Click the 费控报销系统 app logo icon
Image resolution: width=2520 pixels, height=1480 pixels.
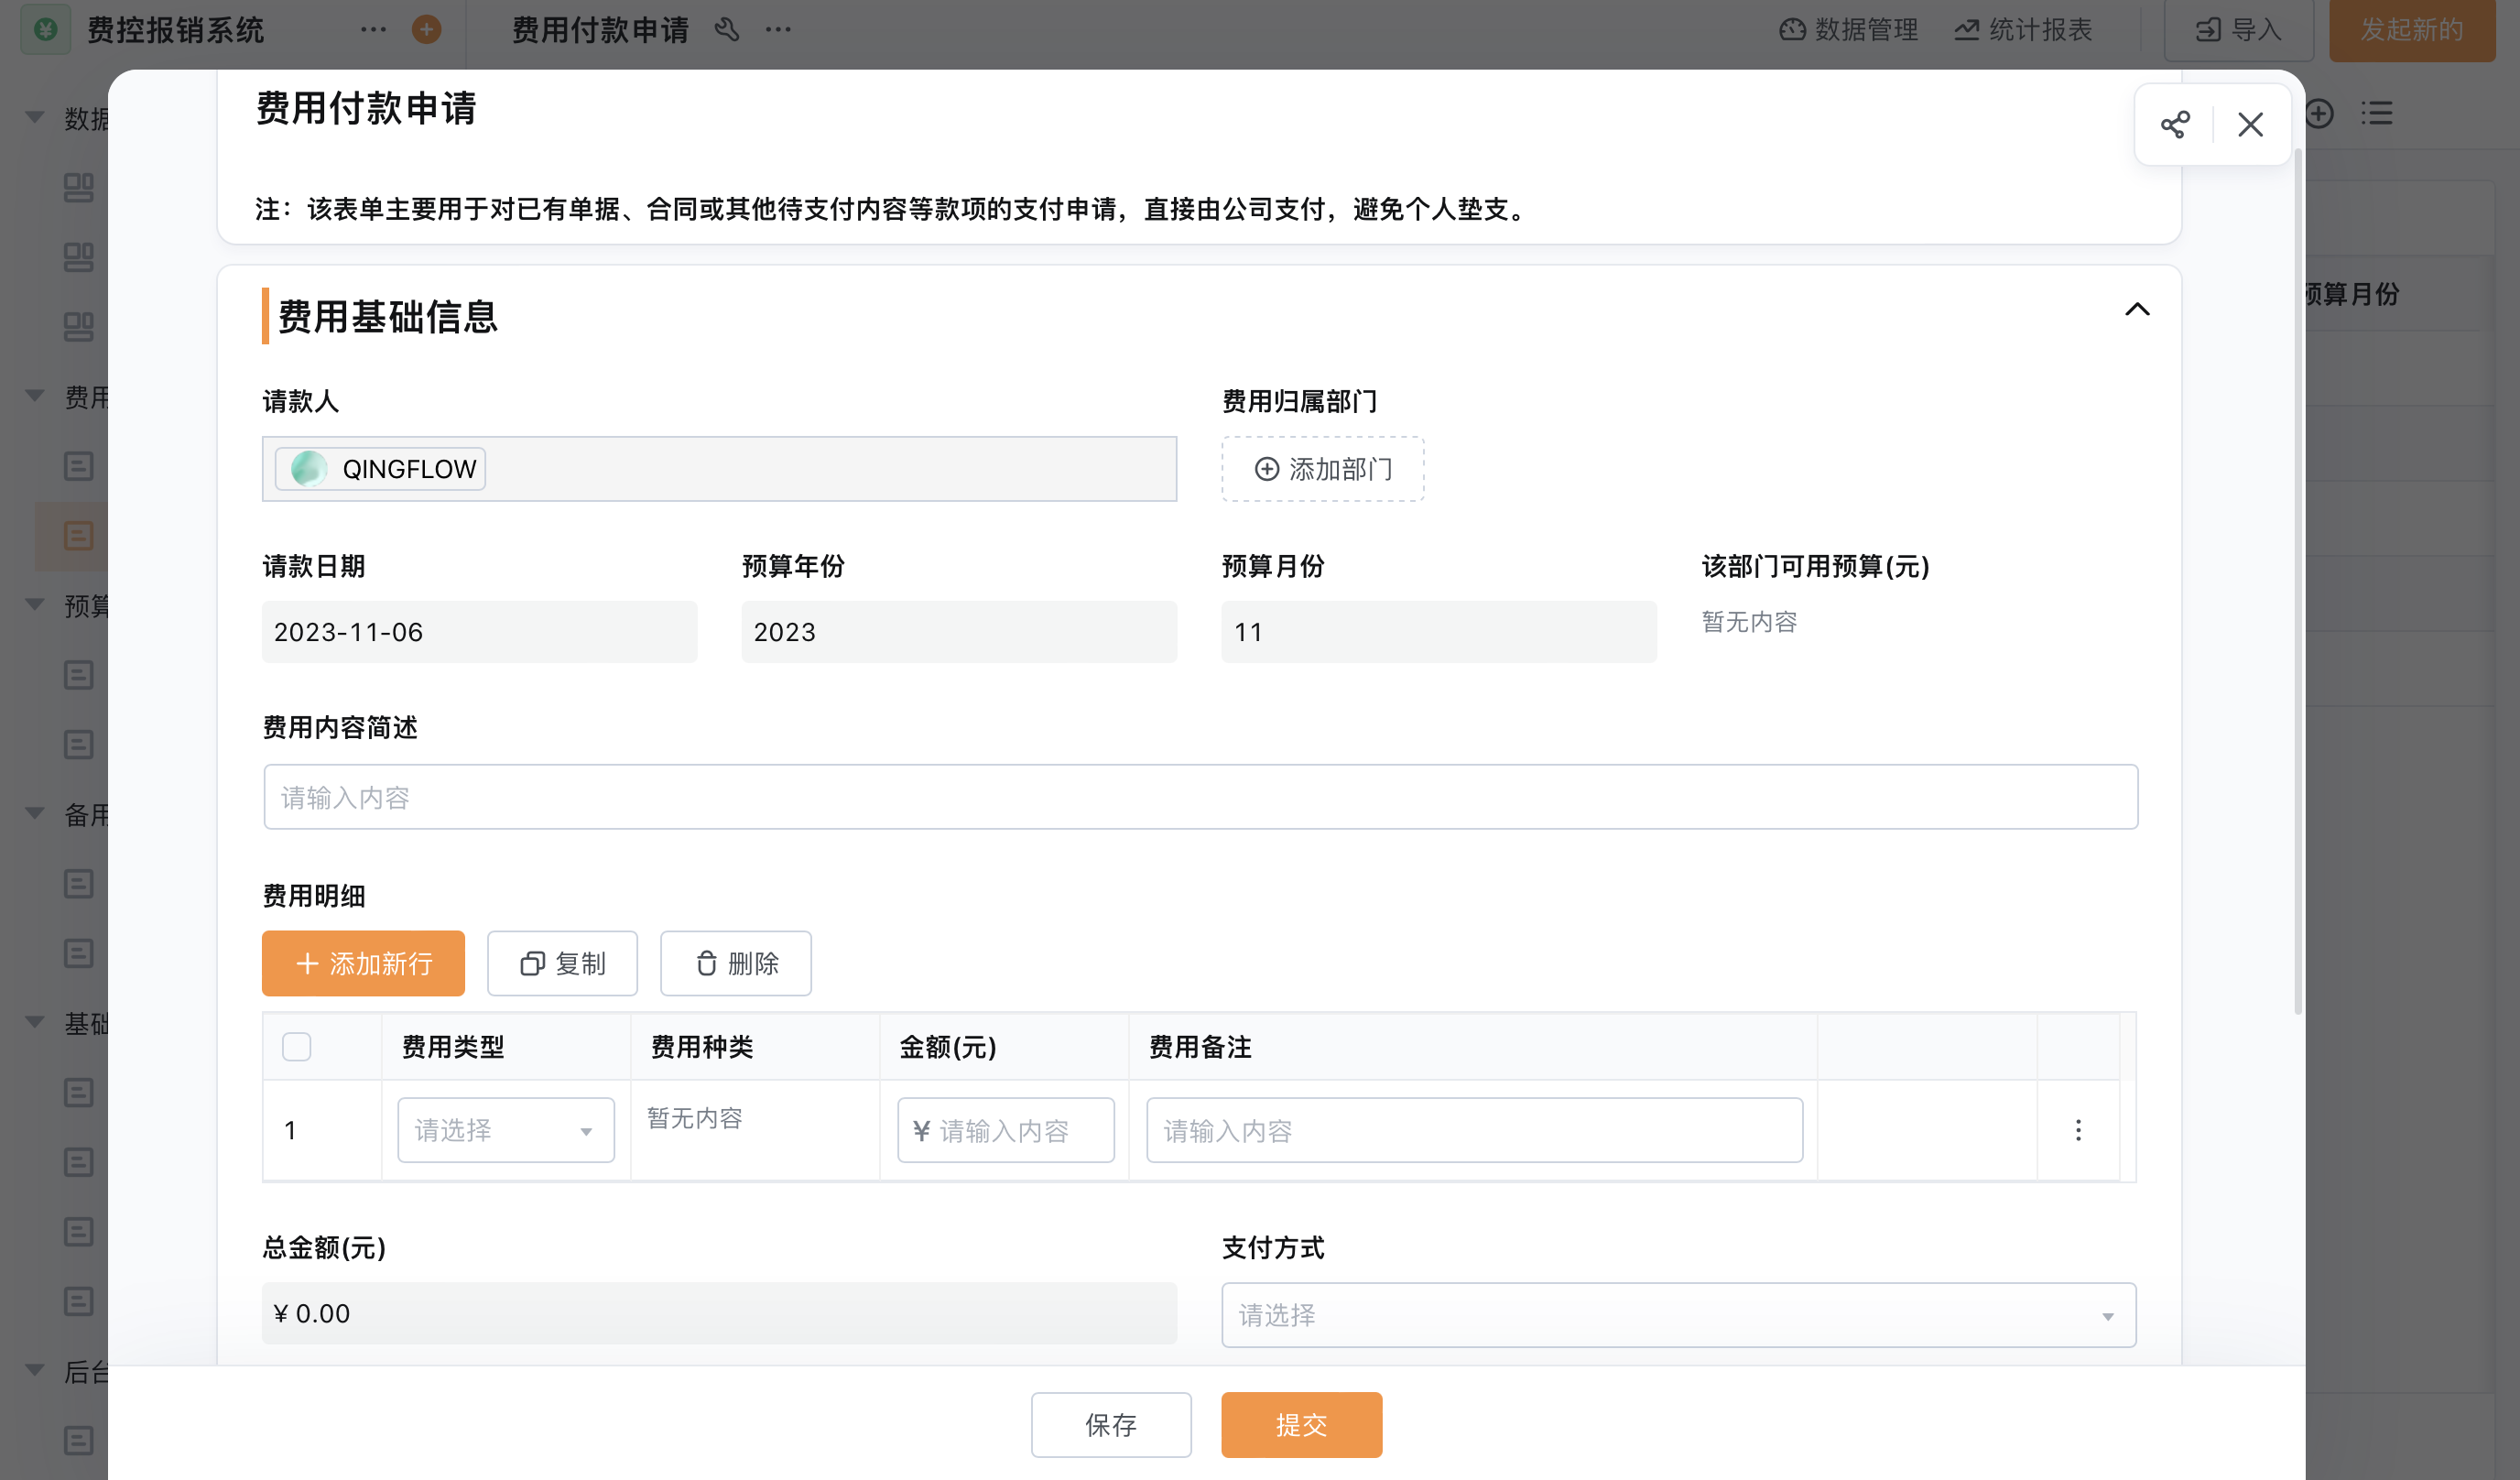45,29
